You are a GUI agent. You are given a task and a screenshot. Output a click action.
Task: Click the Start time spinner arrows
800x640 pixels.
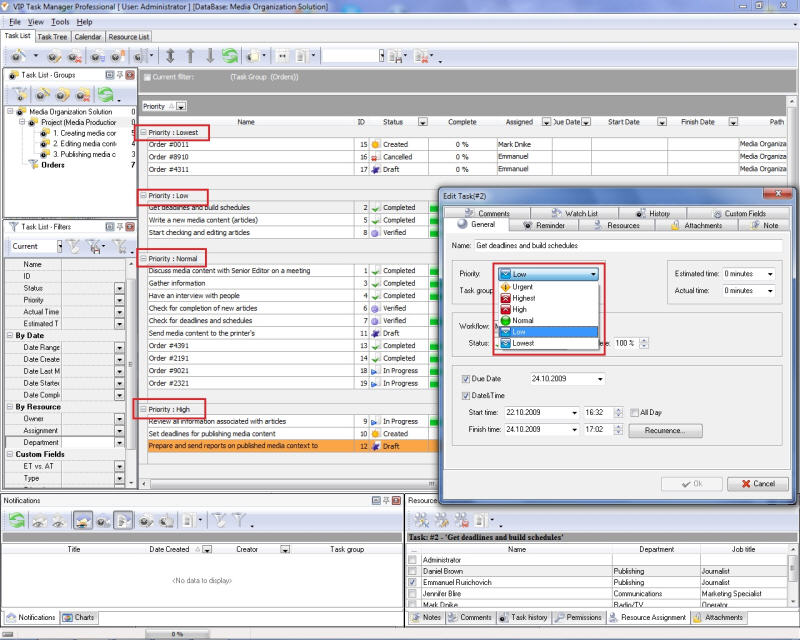click(x=618, y=412)
